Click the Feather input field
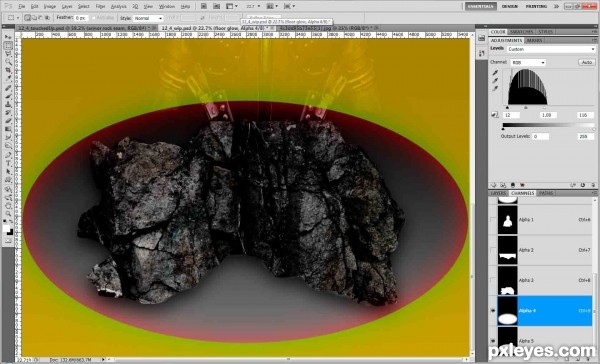 pos(81,18)
